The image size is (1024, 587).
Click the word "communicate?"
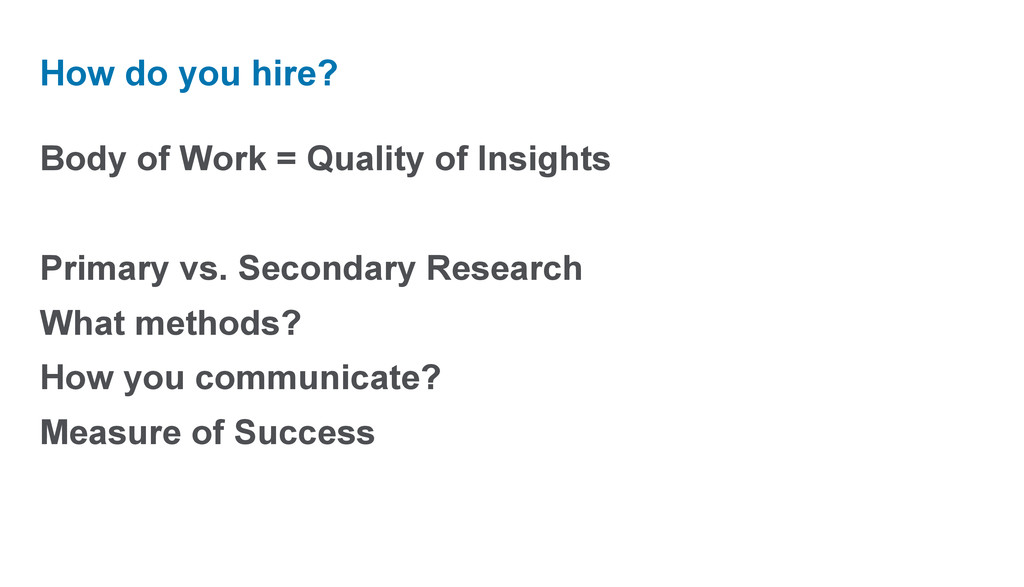point(318,377)
